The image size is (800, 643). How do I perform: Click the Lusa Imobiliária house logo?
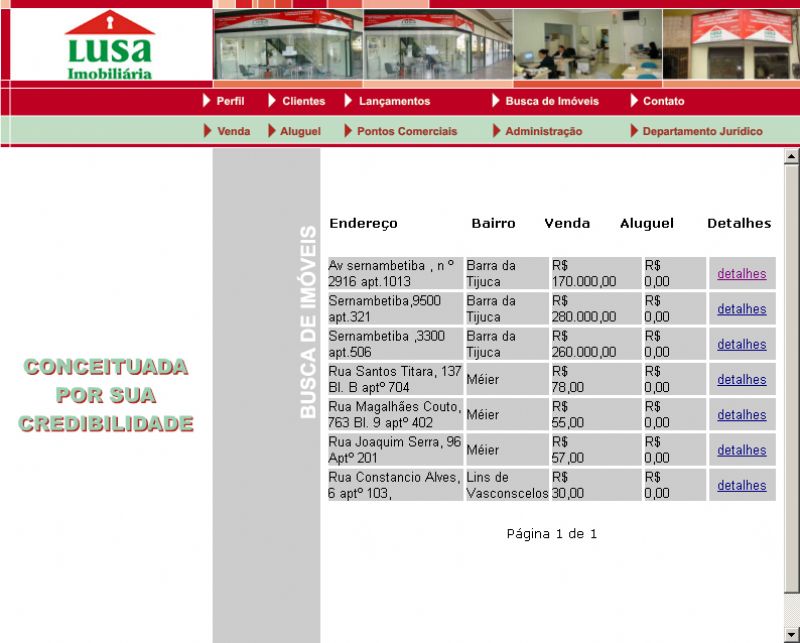coord(110,45)
